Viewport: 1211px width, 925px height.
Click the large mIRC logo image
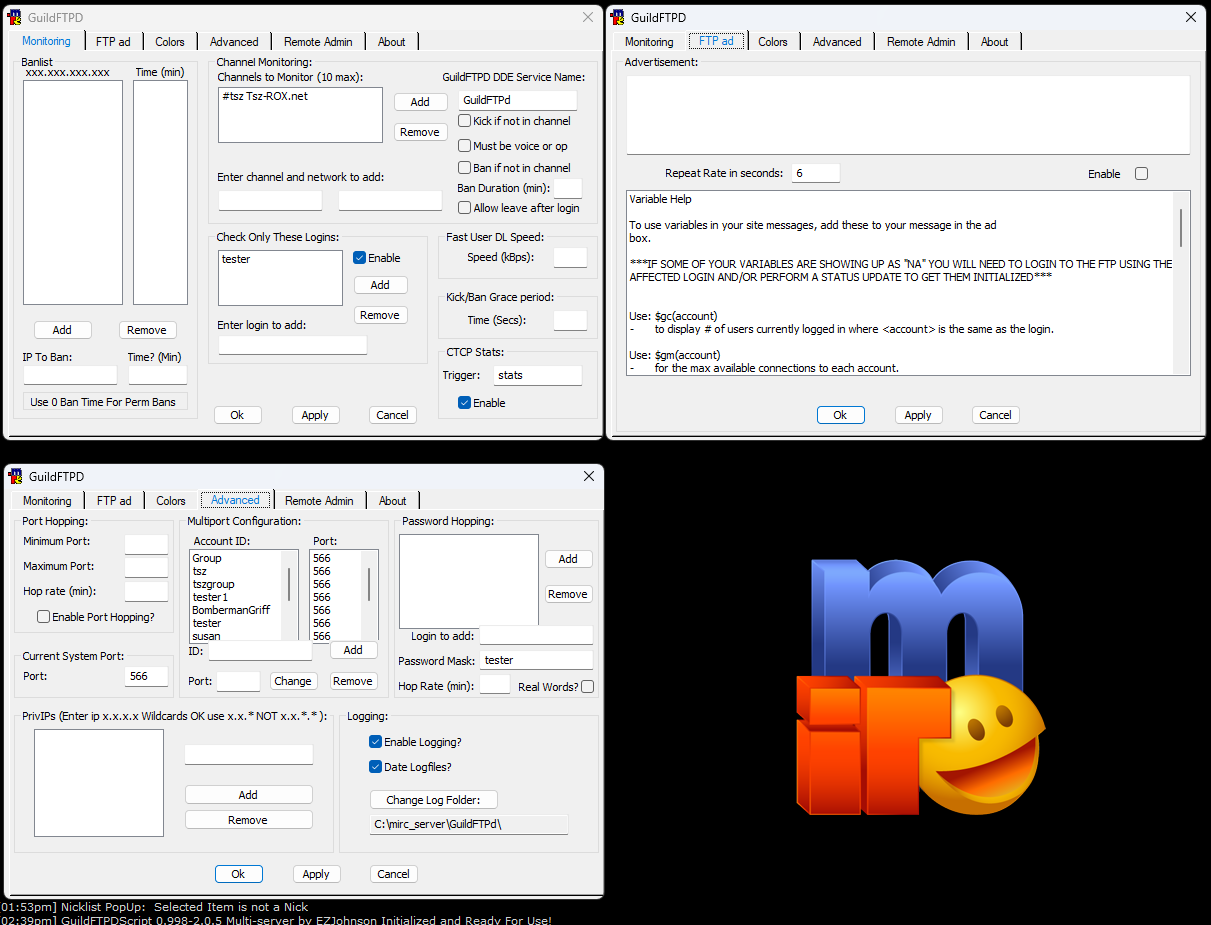(x=920, y=685)
